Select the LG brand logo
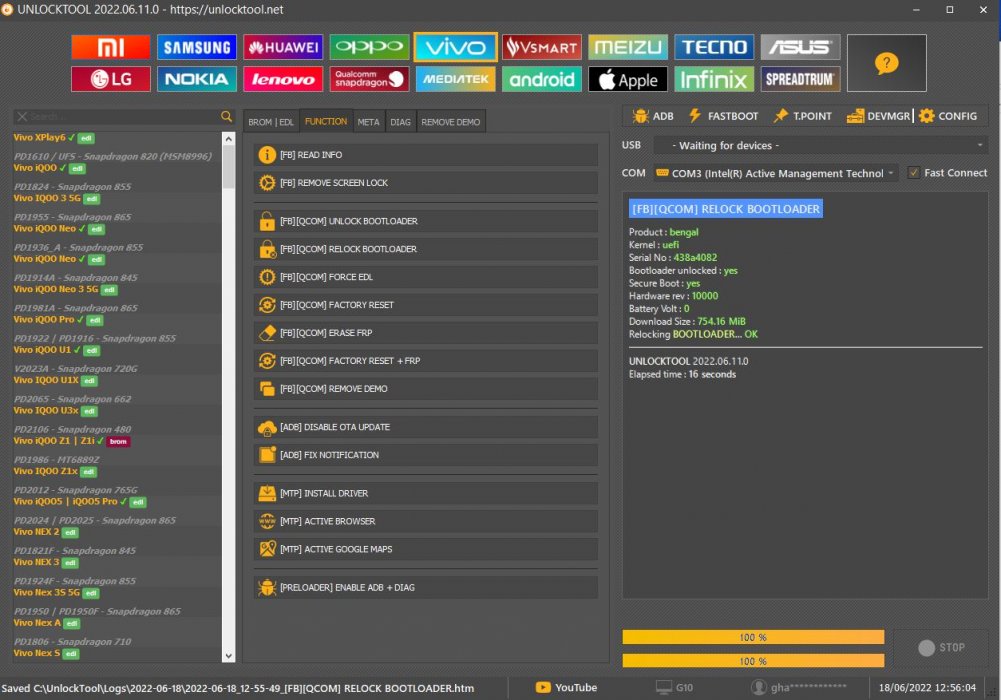The image size is (1001, 700). (111, 79)
